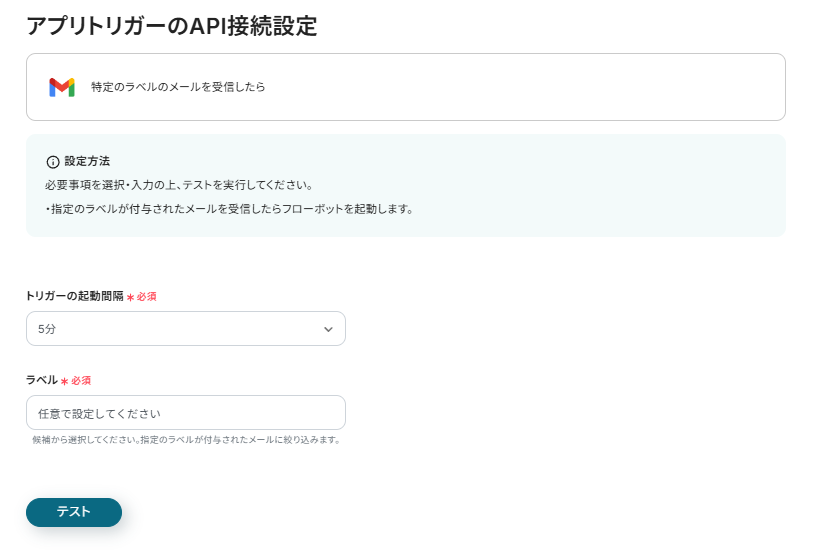Focus the ラベル input field
The height and width of the screenshot is (555, 824).
point(186,413)
